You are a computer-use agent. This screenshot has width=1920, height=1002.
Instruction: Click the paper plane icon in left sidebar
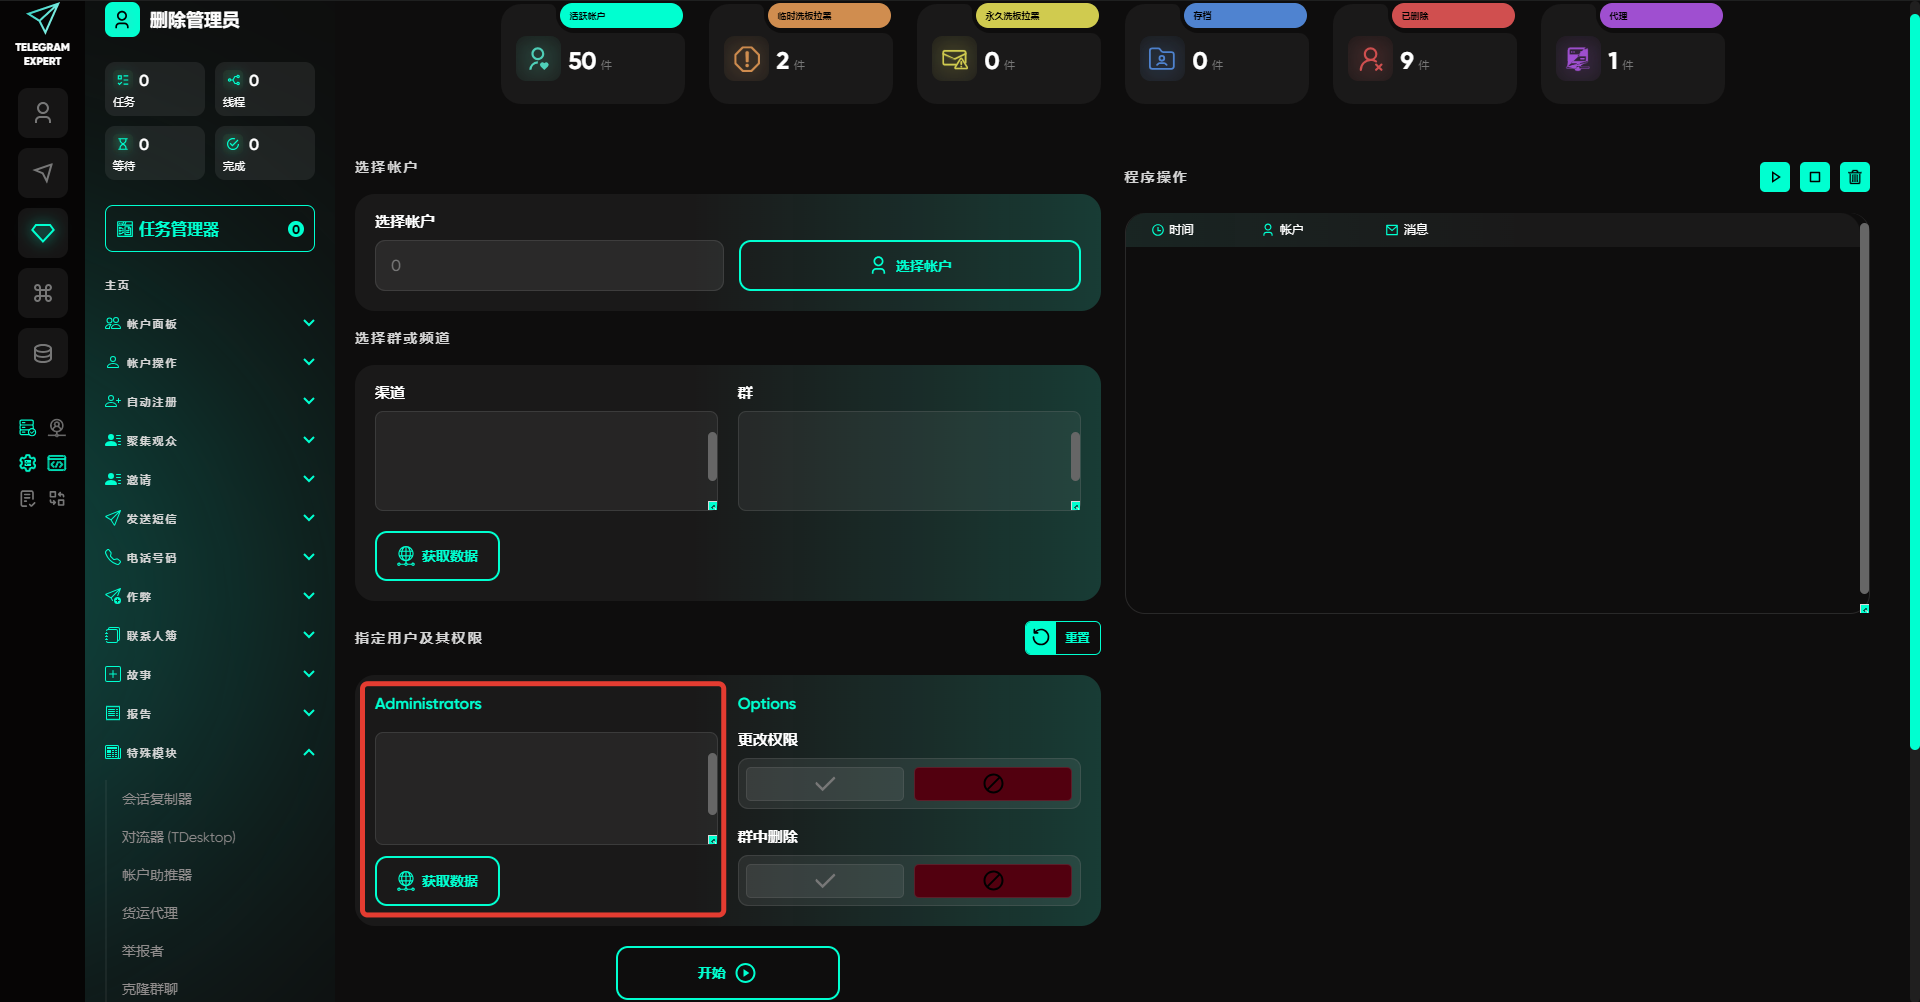pos(43,173)
